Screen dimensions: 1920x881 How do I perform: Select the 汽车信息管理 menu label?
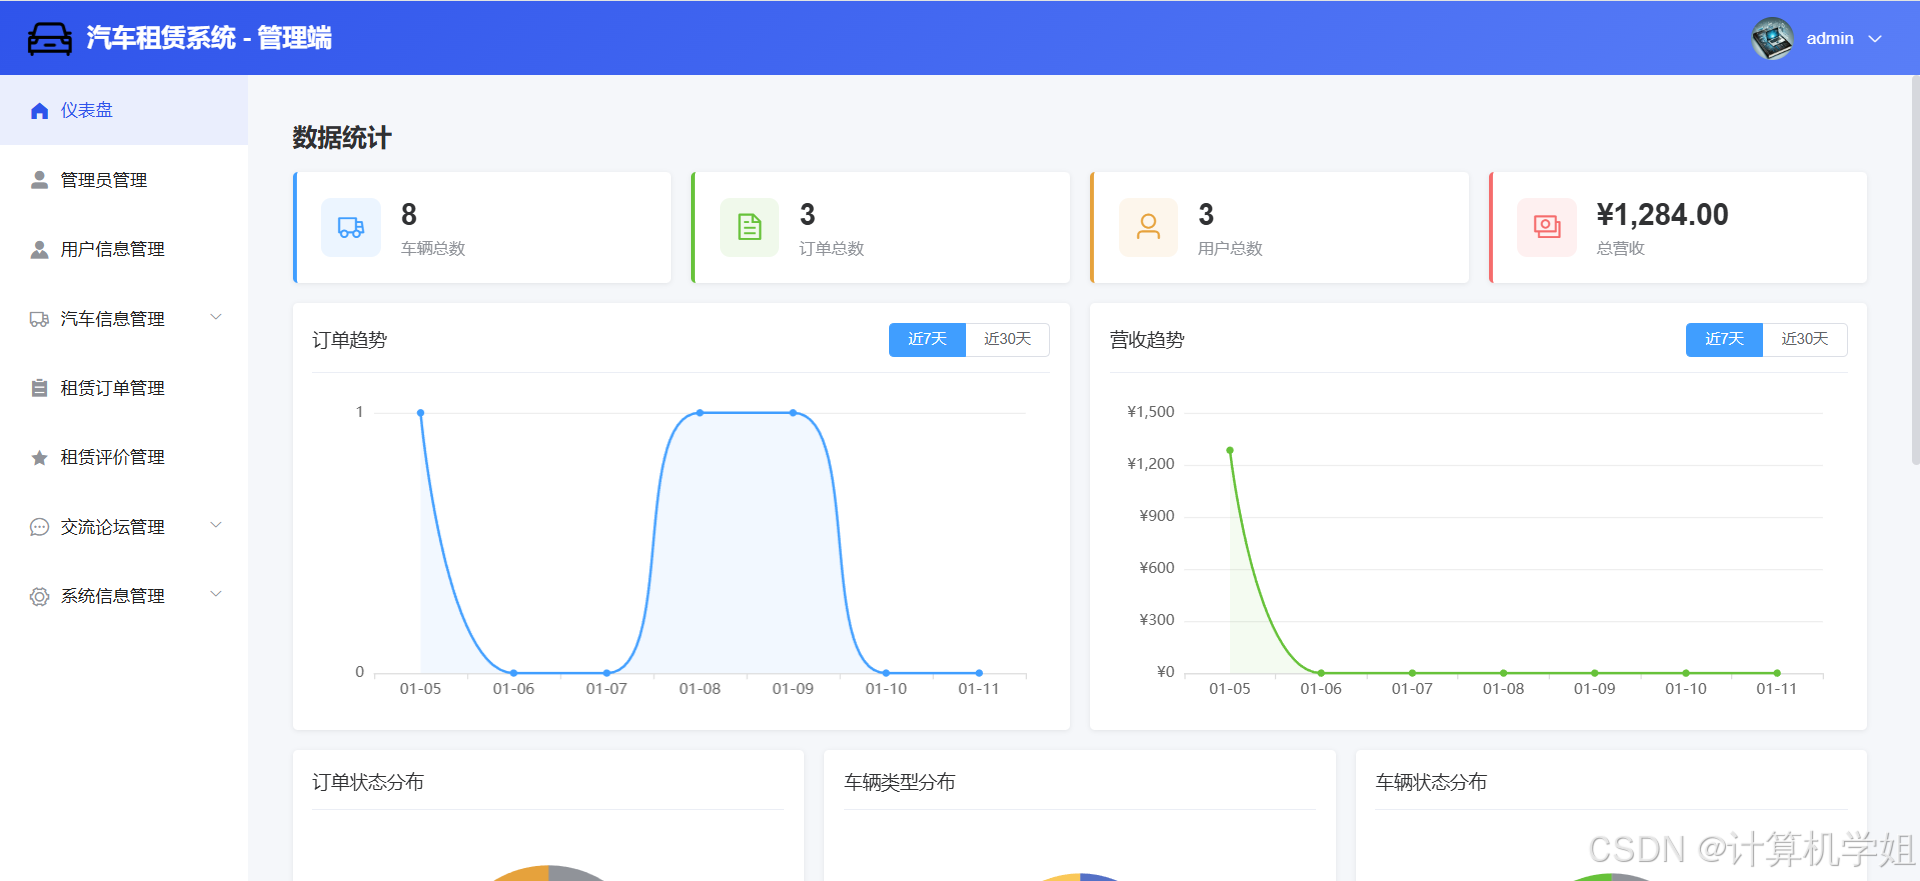point(112,319)
